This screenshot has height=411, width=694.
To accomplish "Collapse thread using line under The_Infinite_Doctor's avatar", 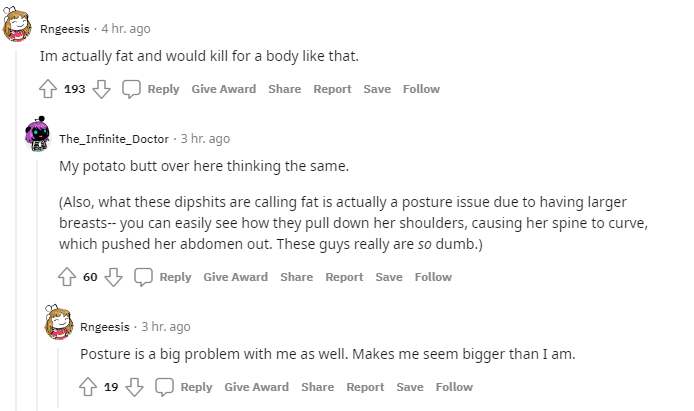I will click(x=37, y=283).
